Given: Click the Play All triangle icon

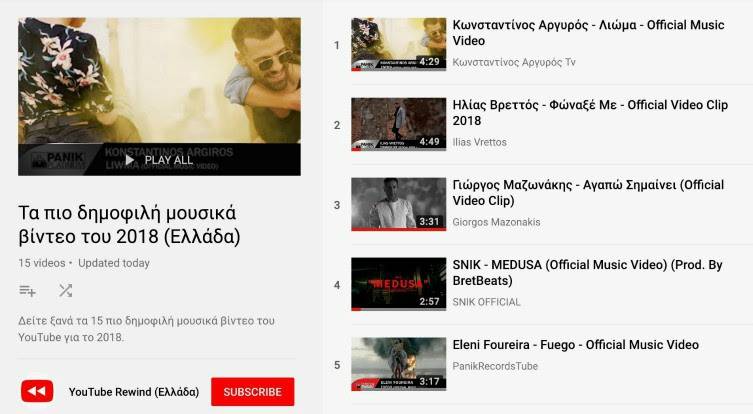Looking at the screenshot, I should [x=129, y=160].
